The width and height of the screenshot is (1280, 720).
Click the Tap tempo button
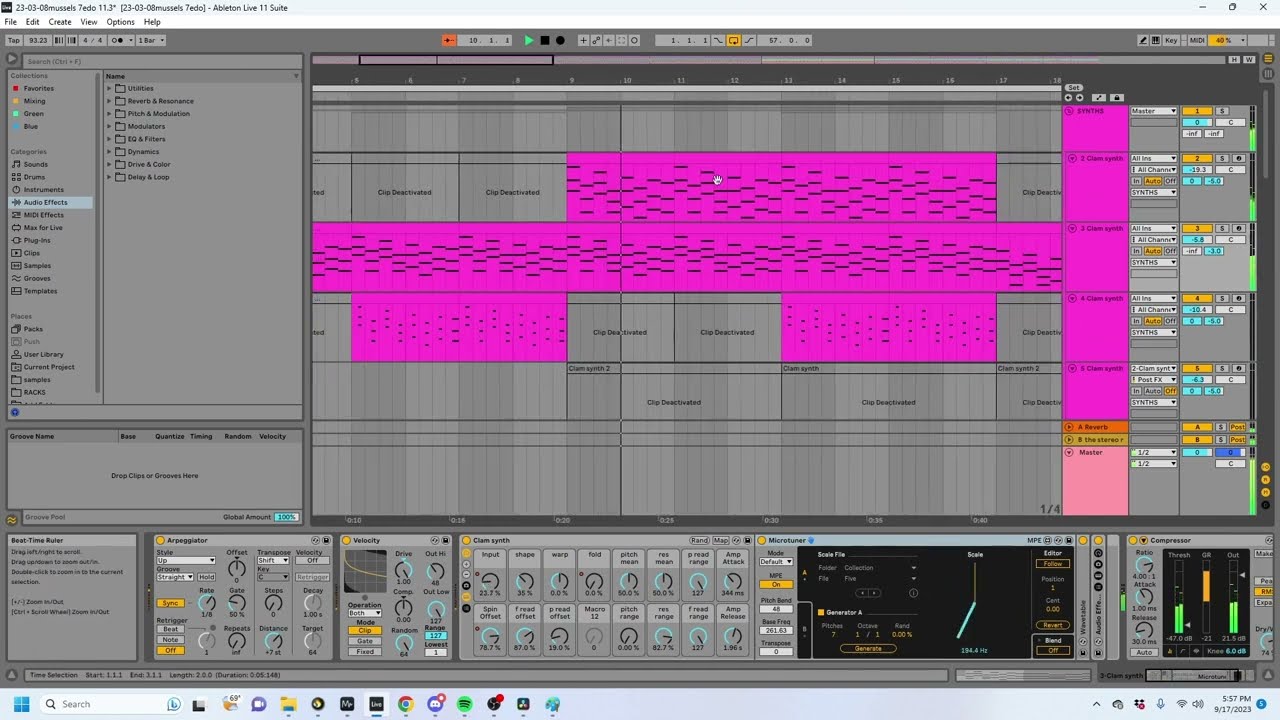click(13, 40)
